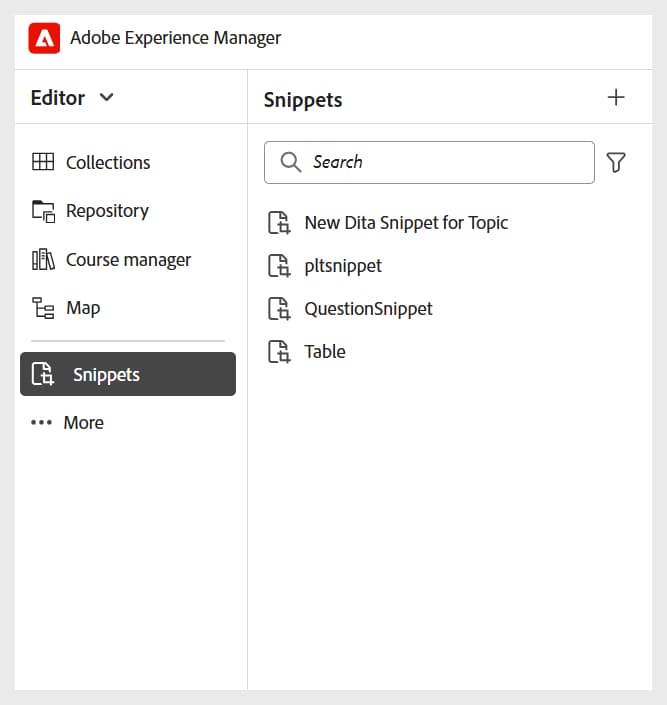Click the Adobe logo icon
Screen dimensions: 667x705
(44, 39)
